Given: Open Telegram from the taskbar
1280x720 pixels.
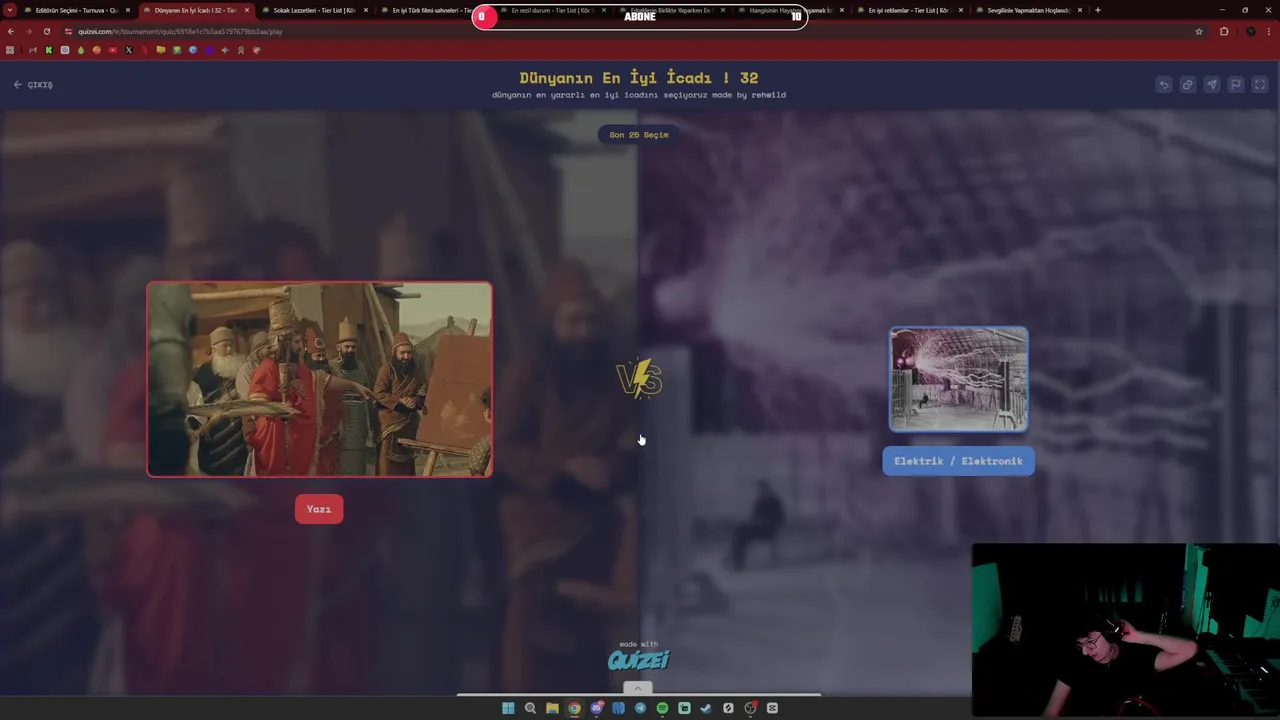Looking at the screenshot, I should pyautogui.click(x=640, y=708).
